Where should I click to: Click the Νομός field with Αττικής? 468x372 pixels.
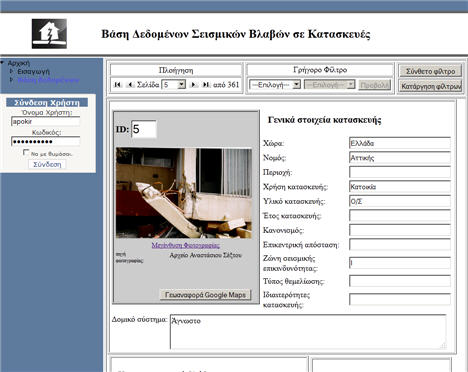(400, 158)
